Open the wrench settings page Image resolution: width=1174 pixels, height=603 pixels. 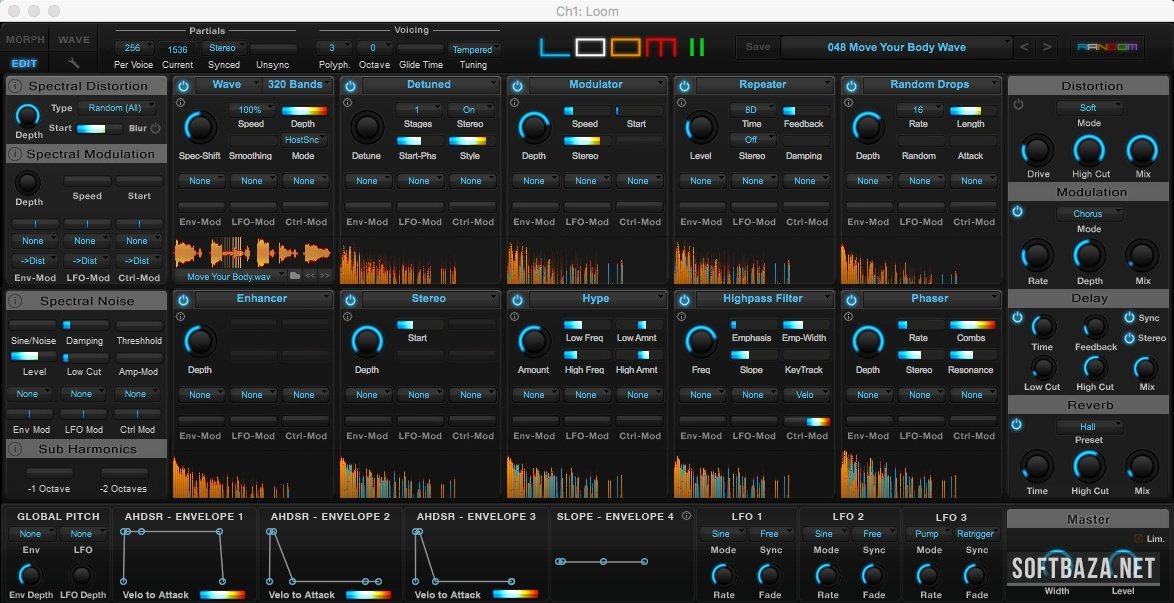click(x=73, y=62)
